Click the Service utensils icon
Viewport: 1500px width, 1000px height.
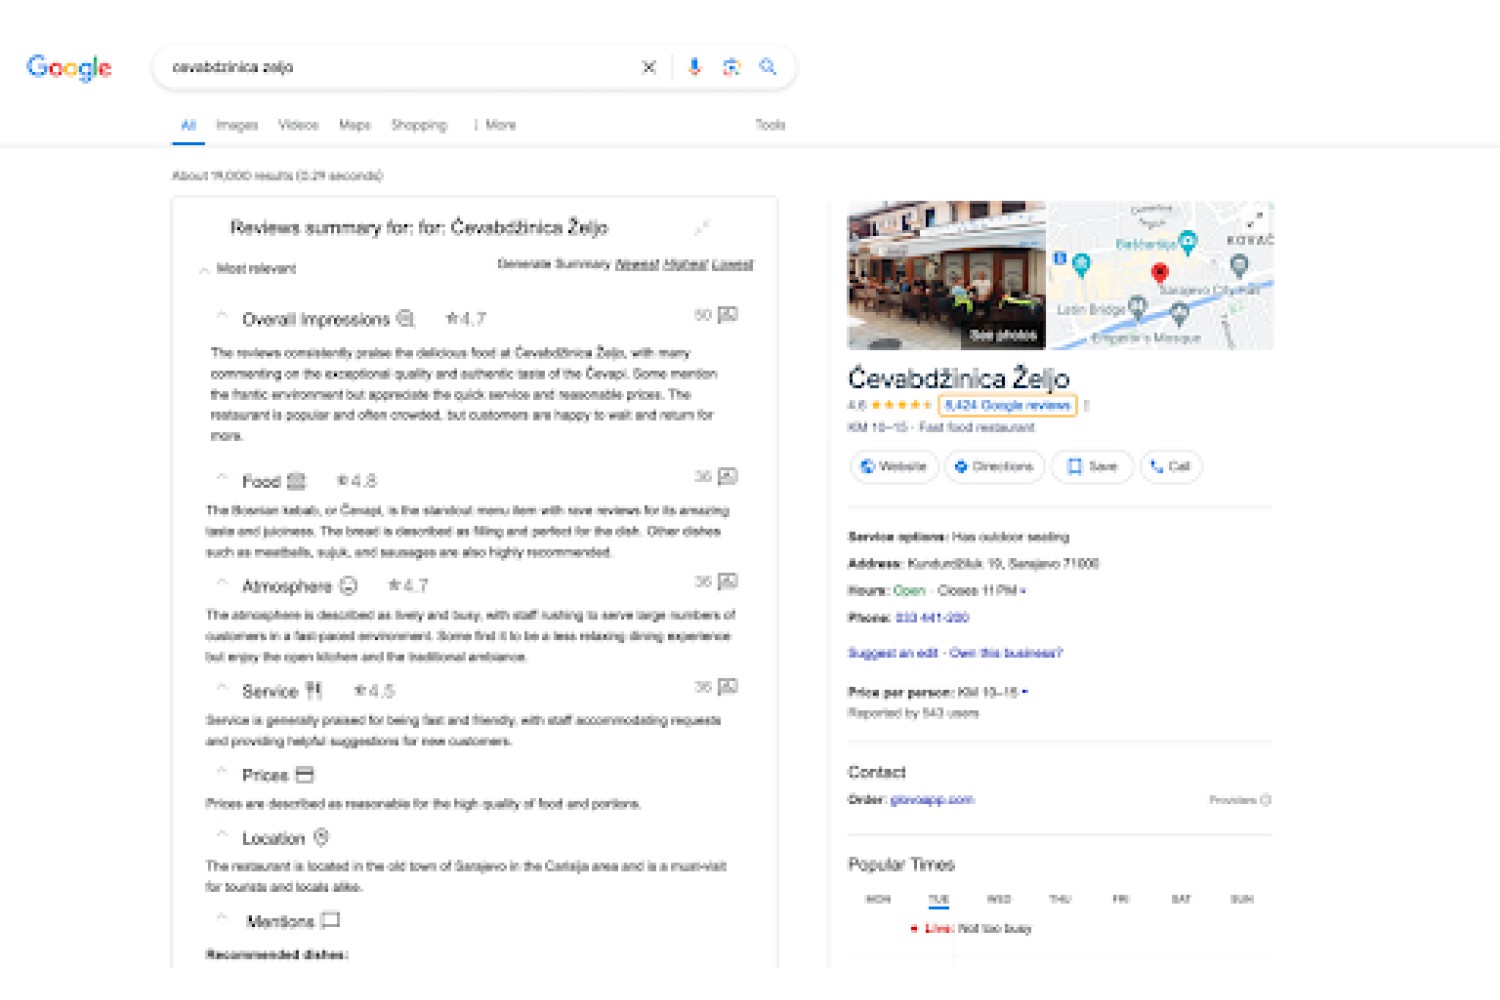click(314, 690)
